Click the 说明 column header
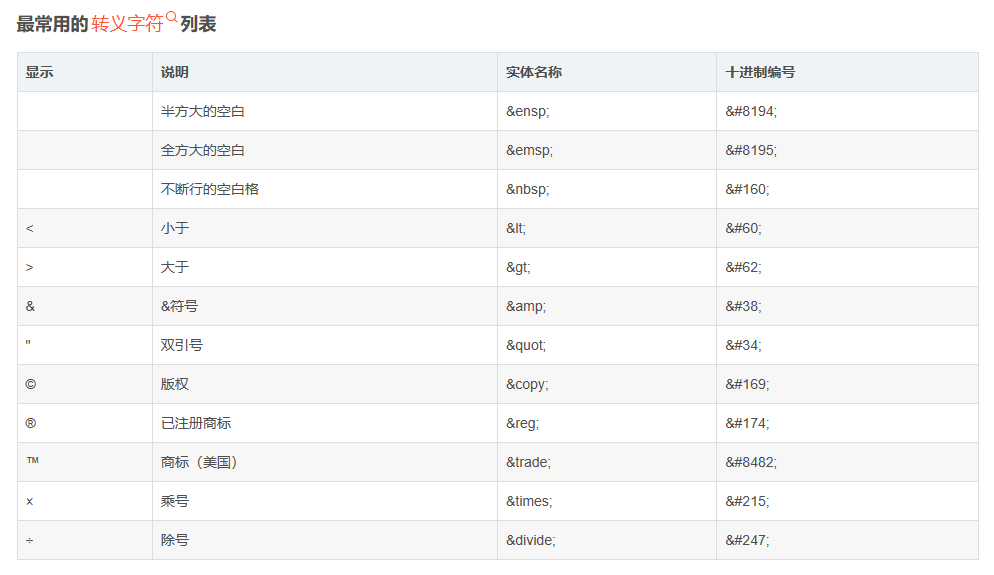Viewport: 994px width, 575px height. coord(175,72)
